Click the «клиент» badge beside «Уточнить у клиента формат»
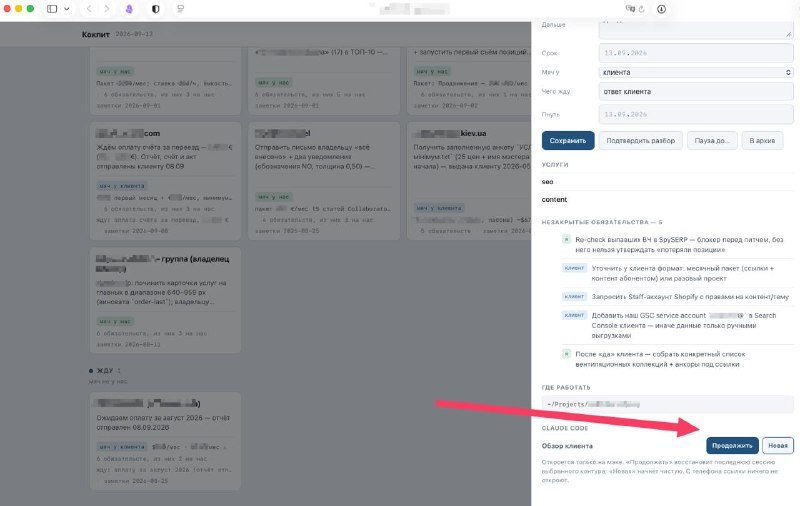800x506 pixels. (x=574, y=268)
